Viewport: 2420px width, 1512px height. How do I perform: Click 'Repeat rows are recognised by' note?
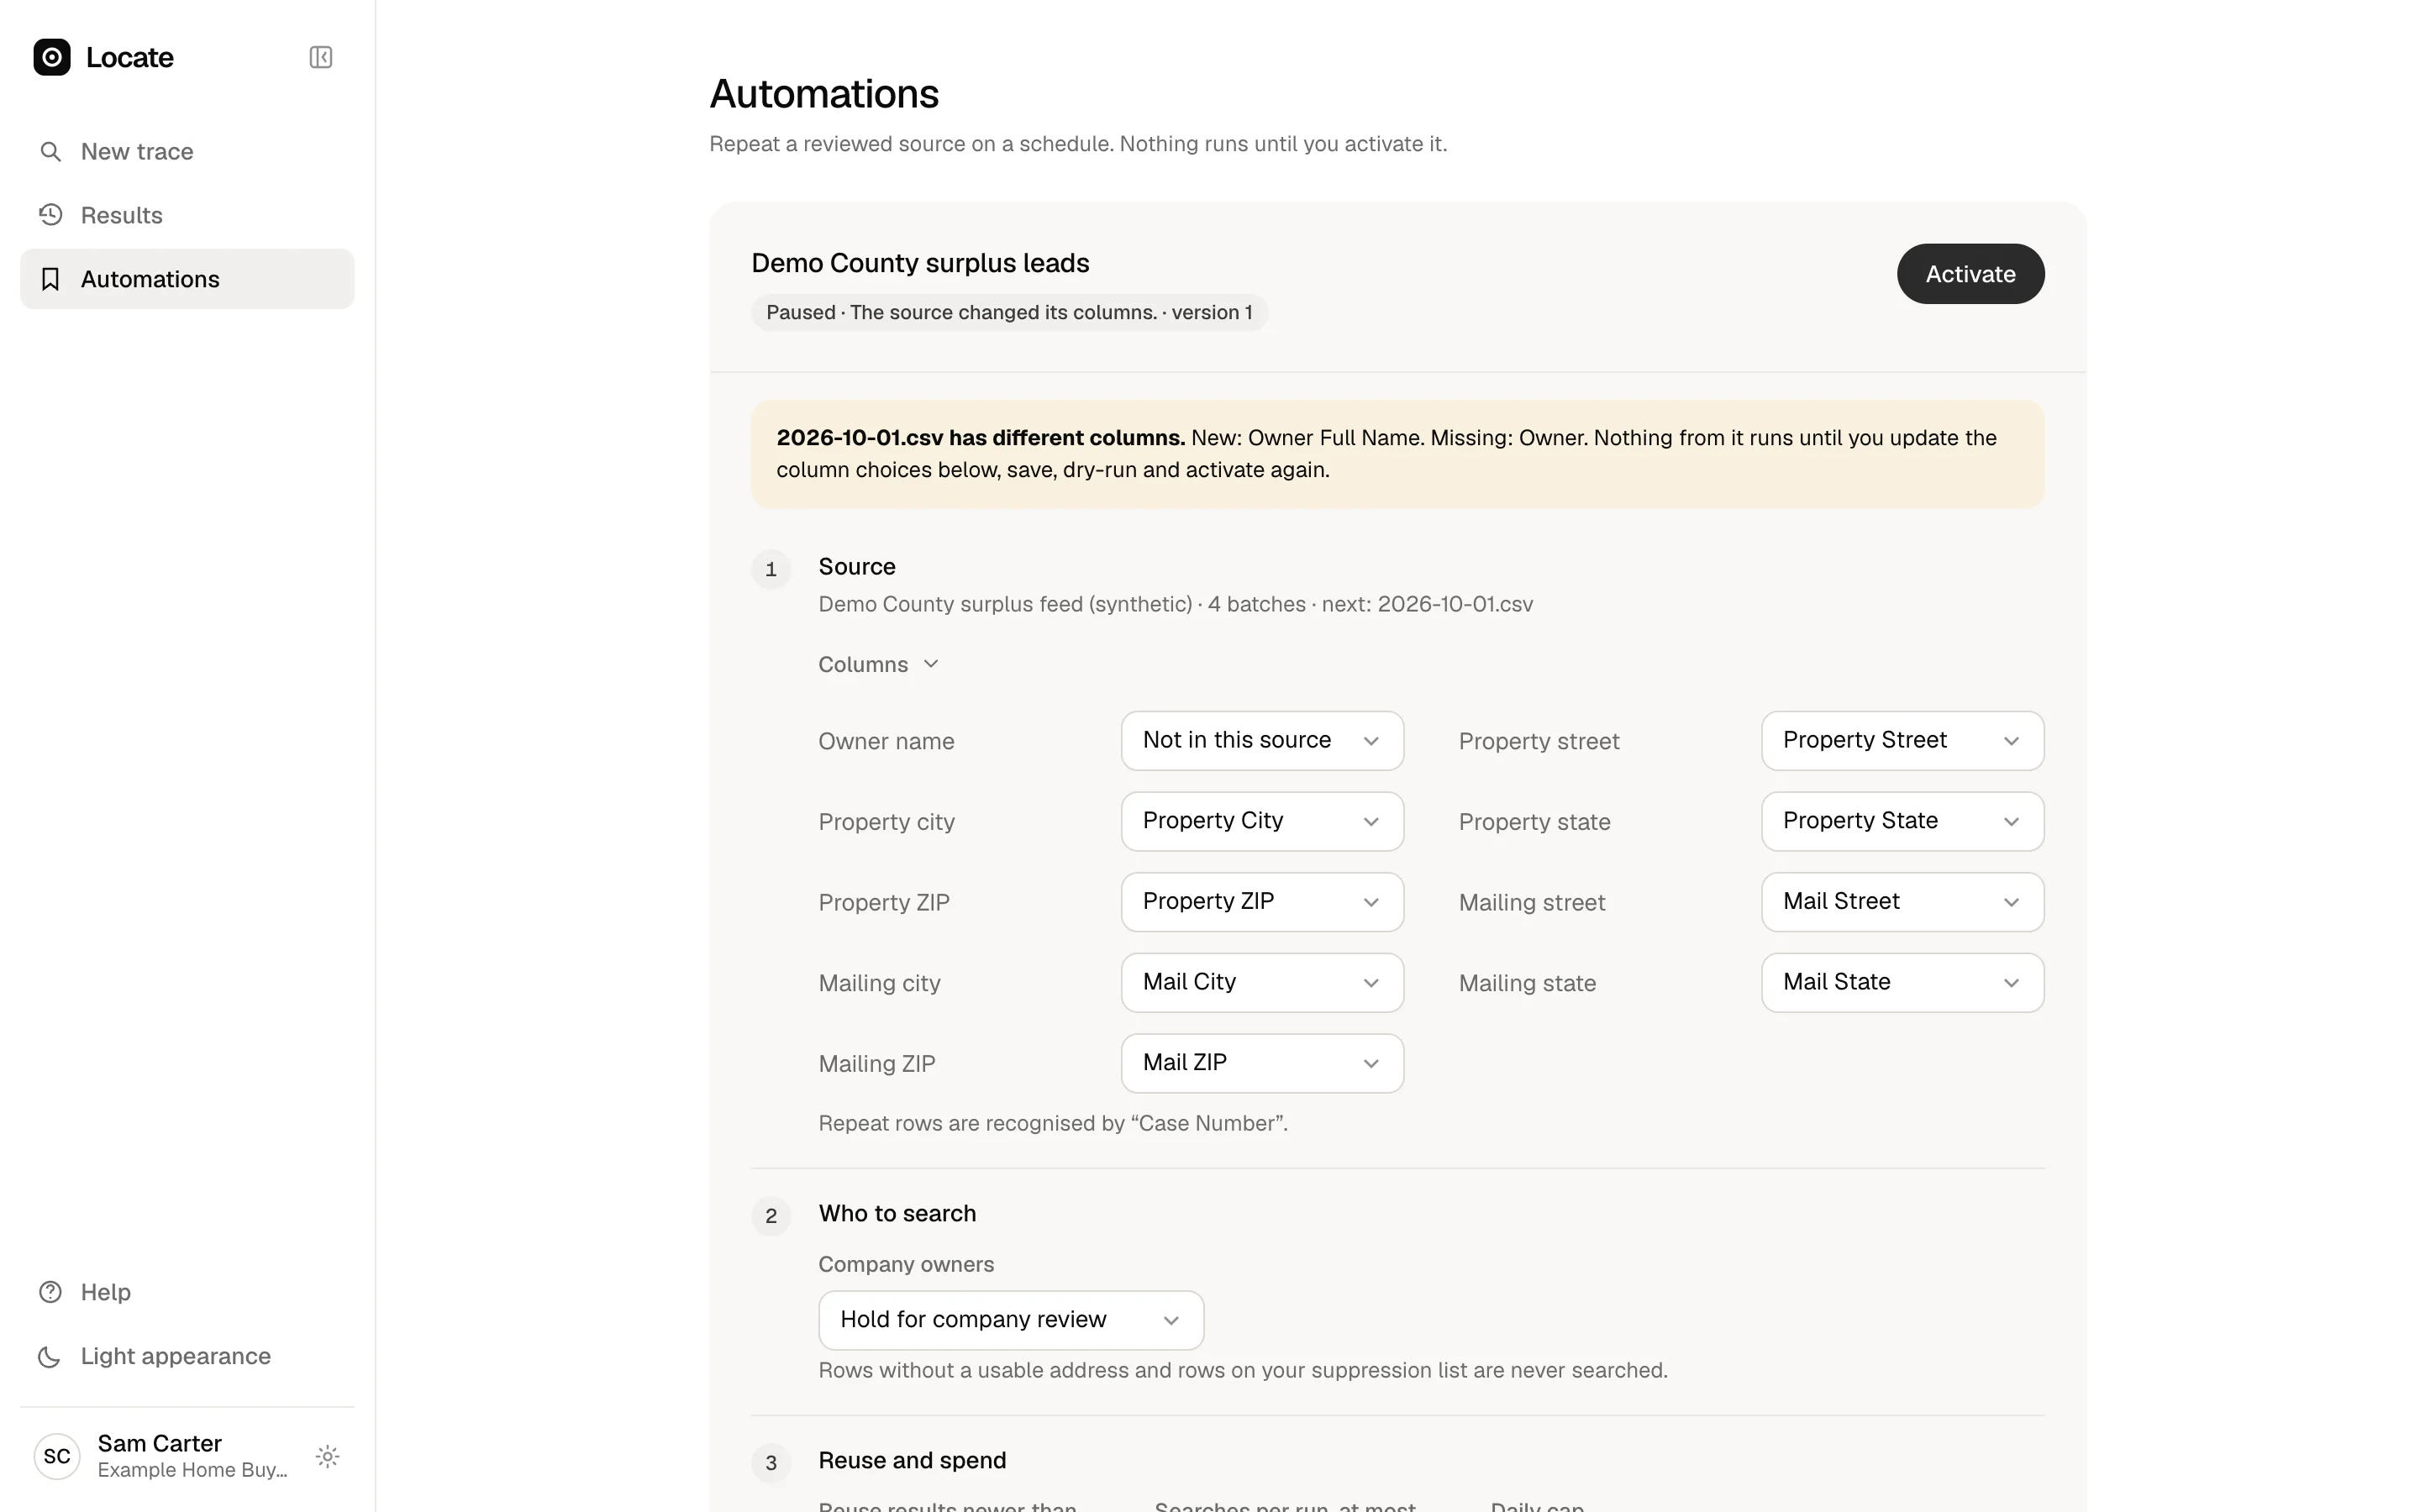point(1053,1123)
